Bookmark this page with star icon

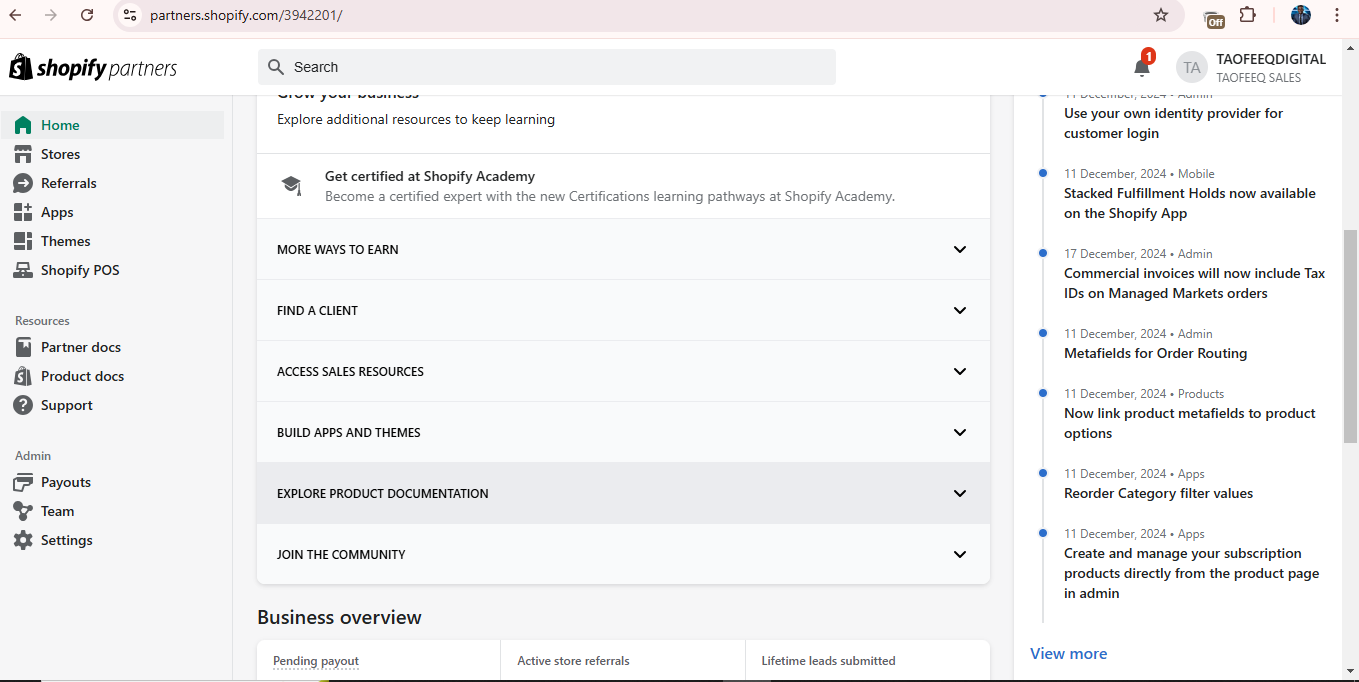(1161, 15)
